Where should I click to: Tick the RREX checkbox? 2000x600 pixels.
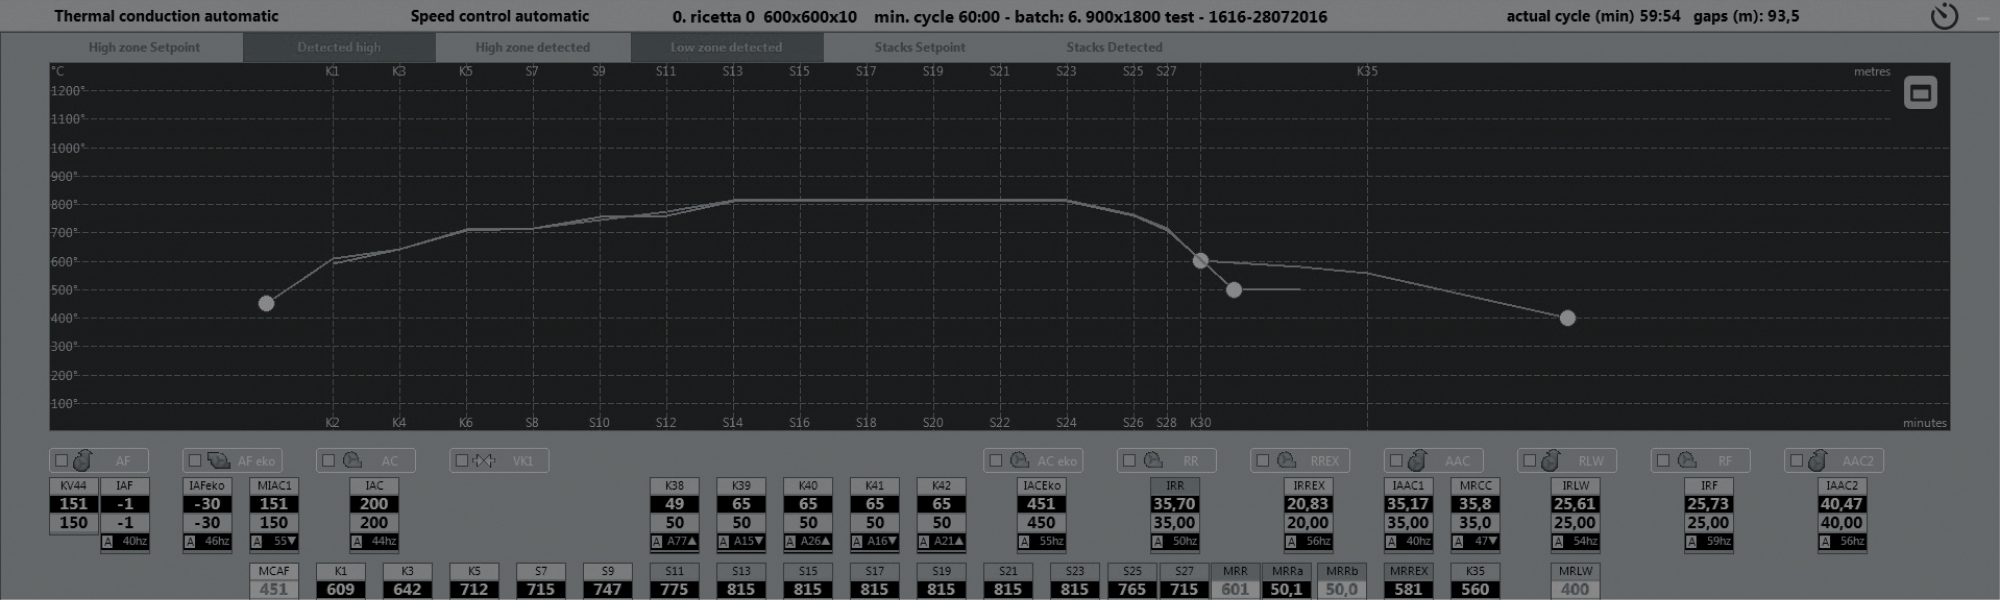pyautogui.click(x=1262, y=460)
